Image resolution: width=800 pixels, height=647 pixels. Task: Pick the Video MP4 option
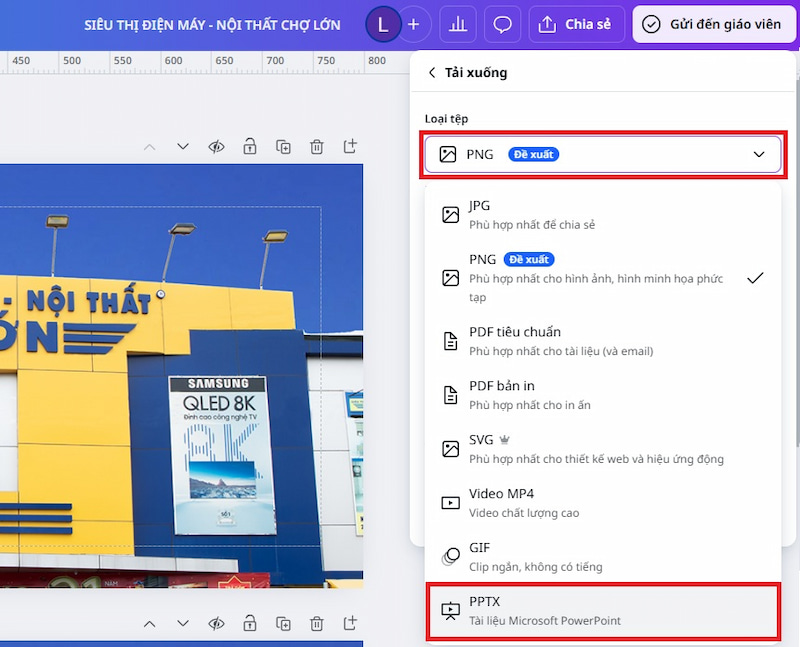603,503
